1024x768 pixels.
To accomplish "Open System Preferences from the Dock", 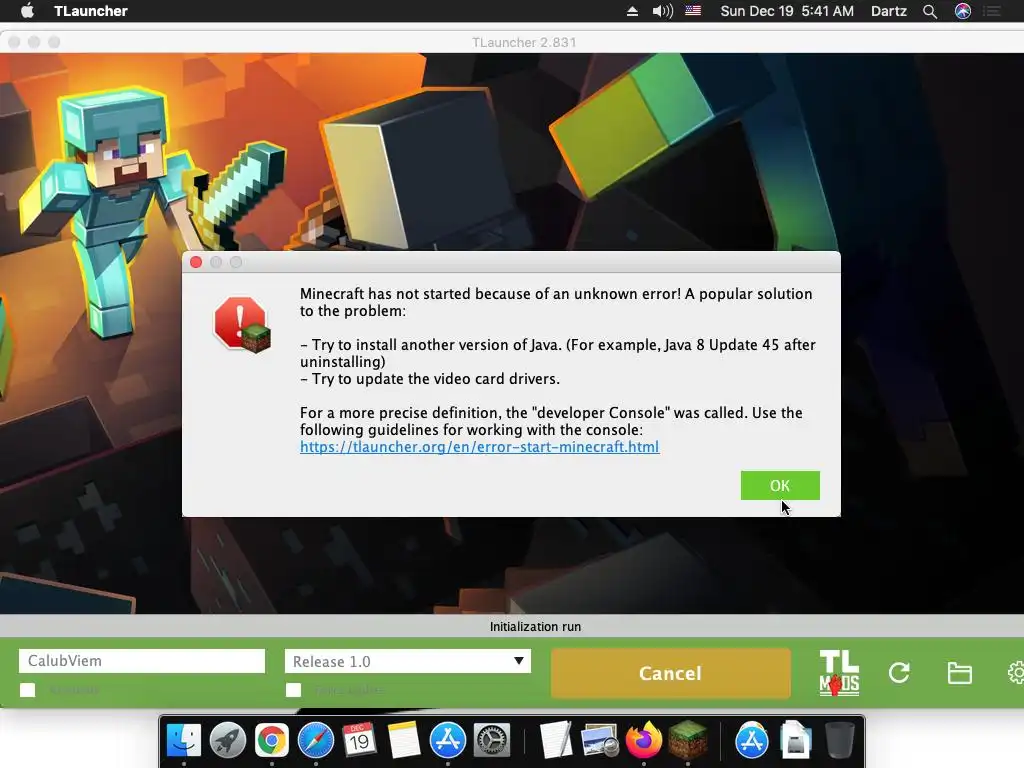I will click(491, 740).
